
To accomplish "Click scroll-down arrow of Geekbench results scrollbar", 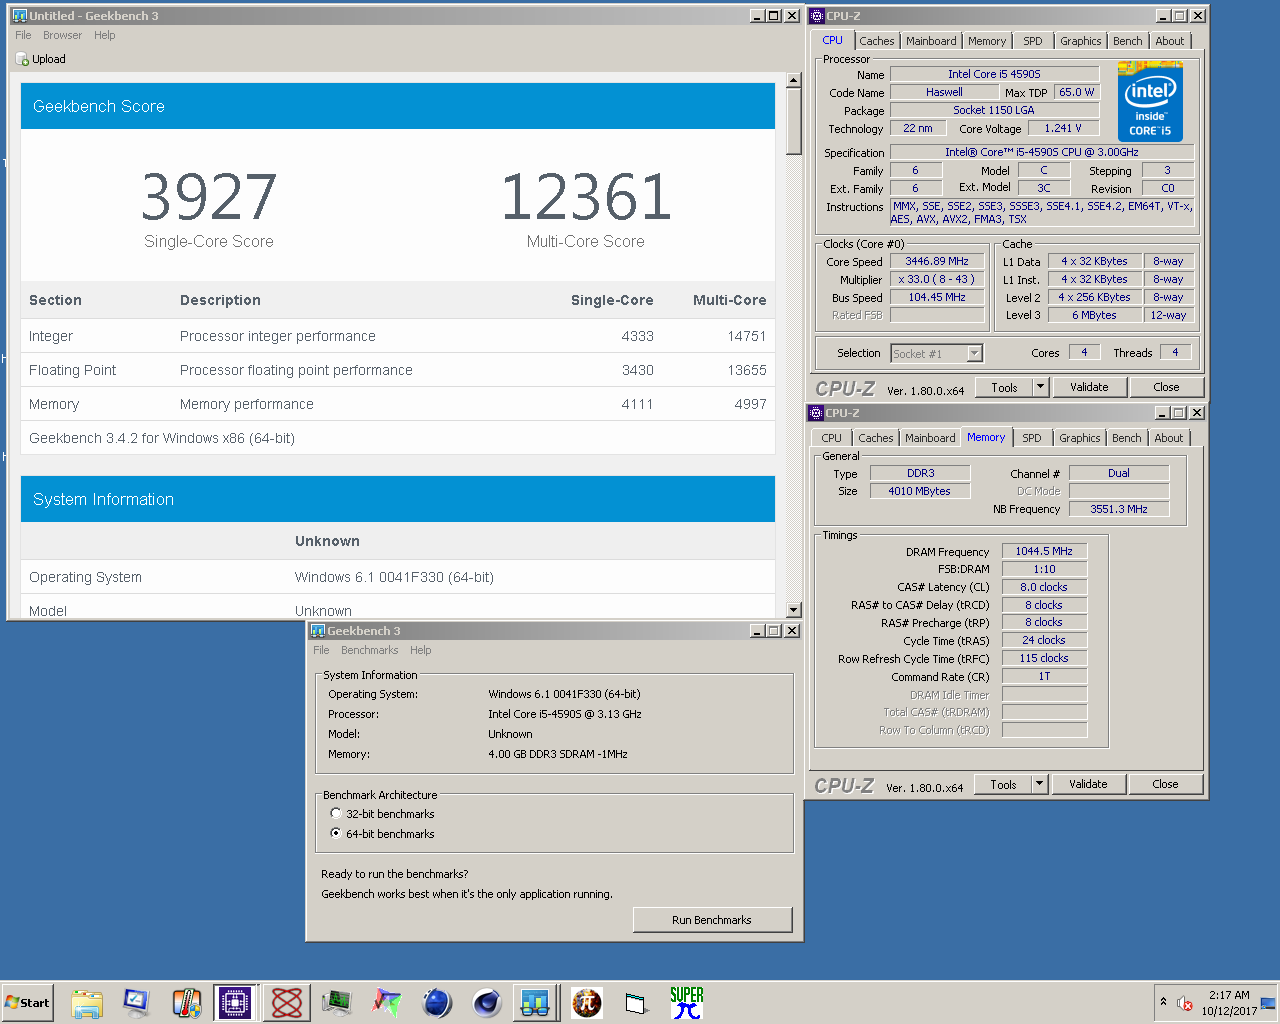I will pyautogui.click(x=794, y=610).
